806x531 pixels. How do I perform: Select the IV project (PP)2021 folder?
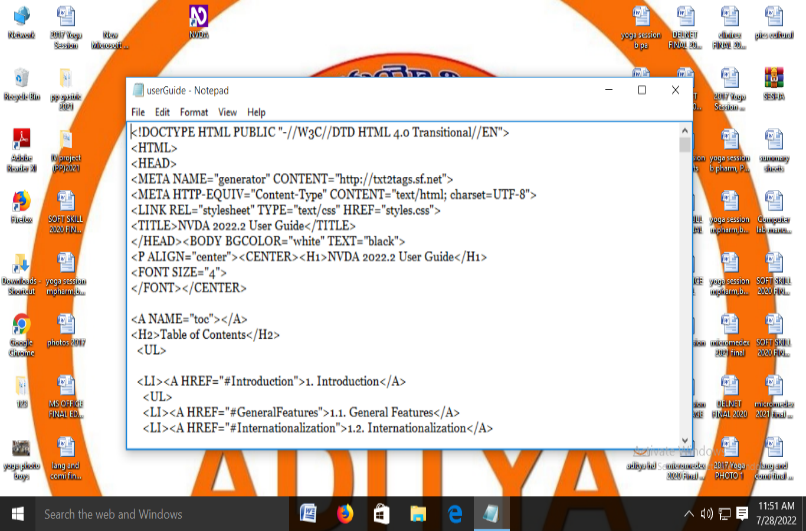click(x=66, y=150)
